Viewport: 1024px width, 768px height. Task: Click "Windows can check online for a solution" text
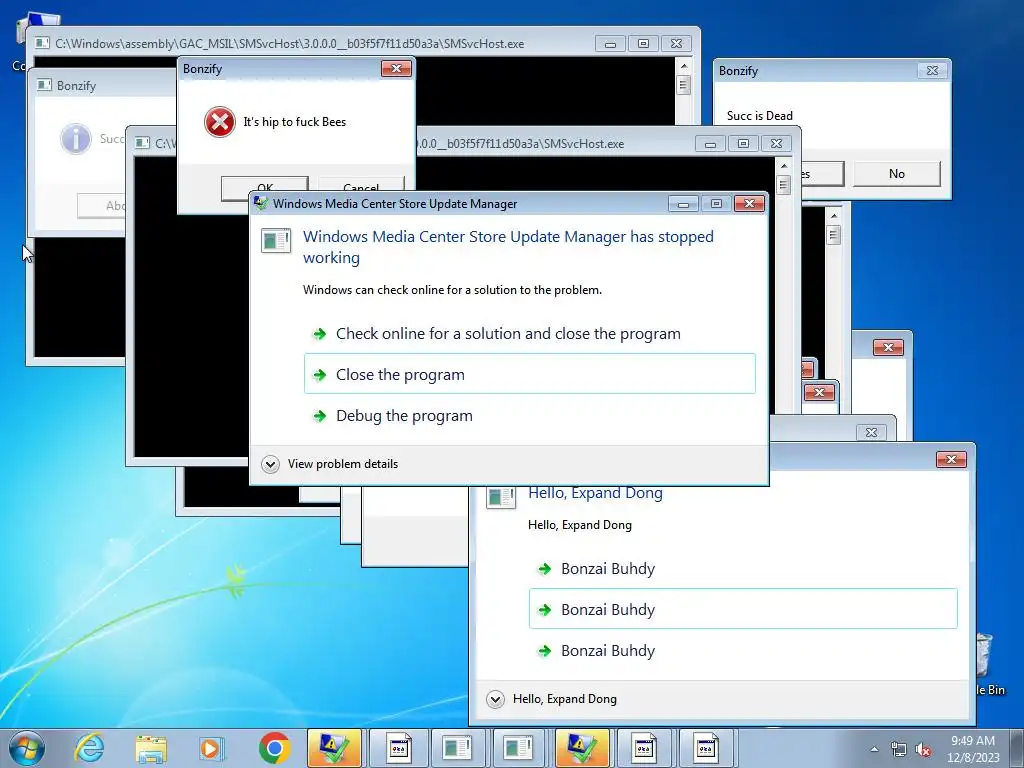(452, 290)
